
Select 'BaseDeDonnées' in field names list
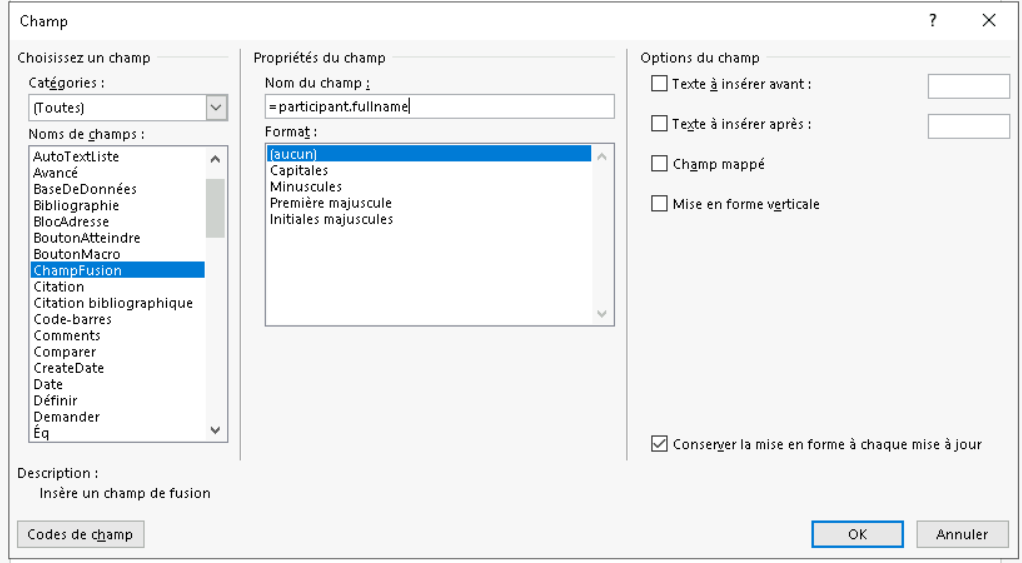(85, 189)
